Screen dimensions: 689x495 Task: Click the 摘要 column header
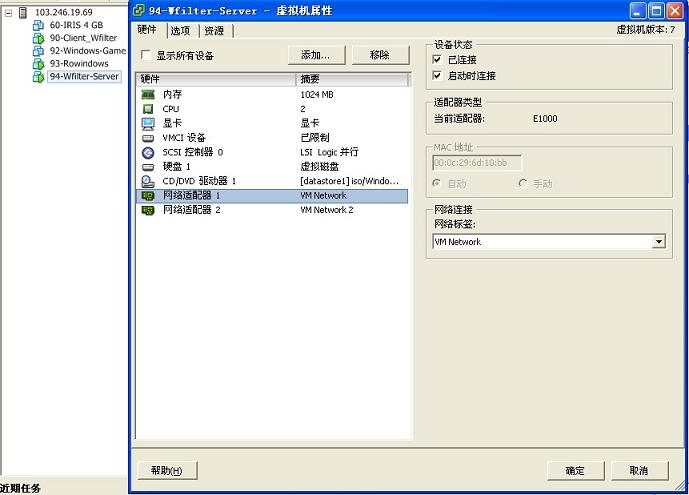(353, 79)
